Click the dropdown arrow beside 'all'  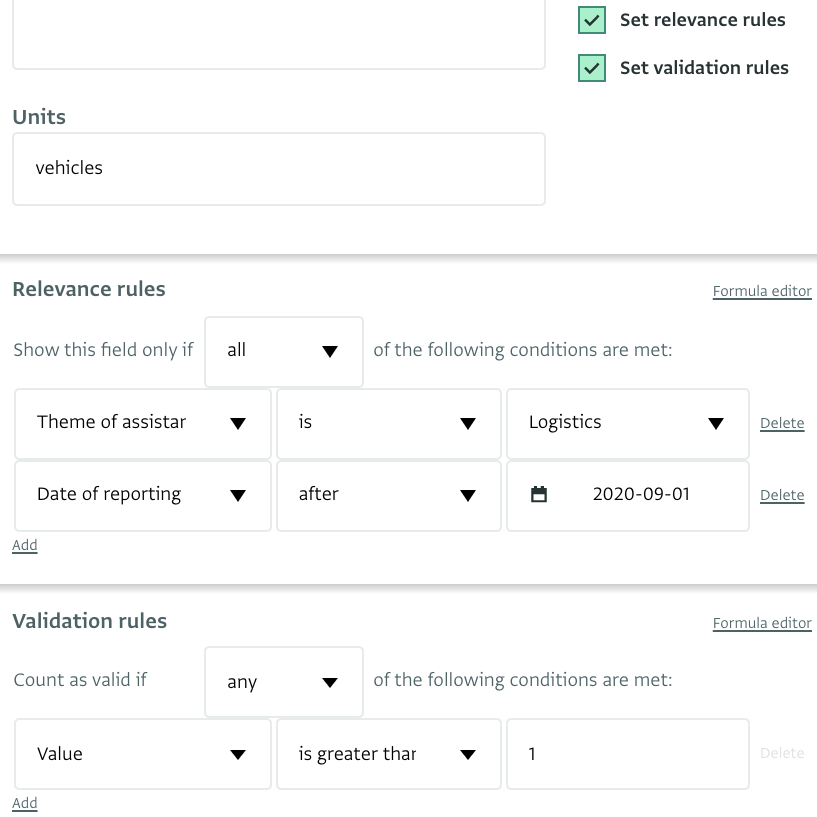(330, 351)
